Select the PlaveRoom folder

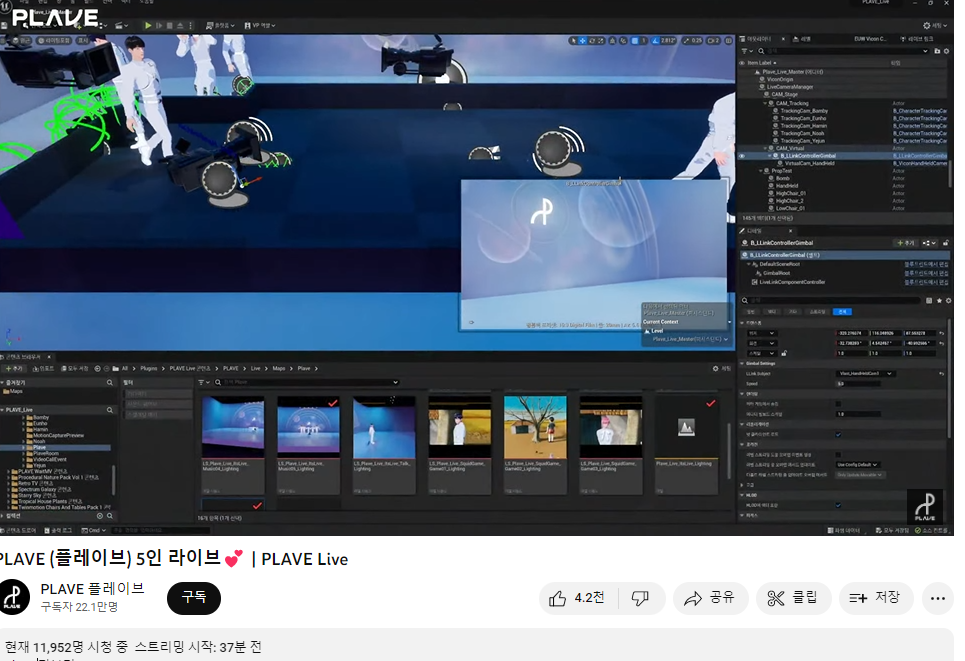point(45,454)
